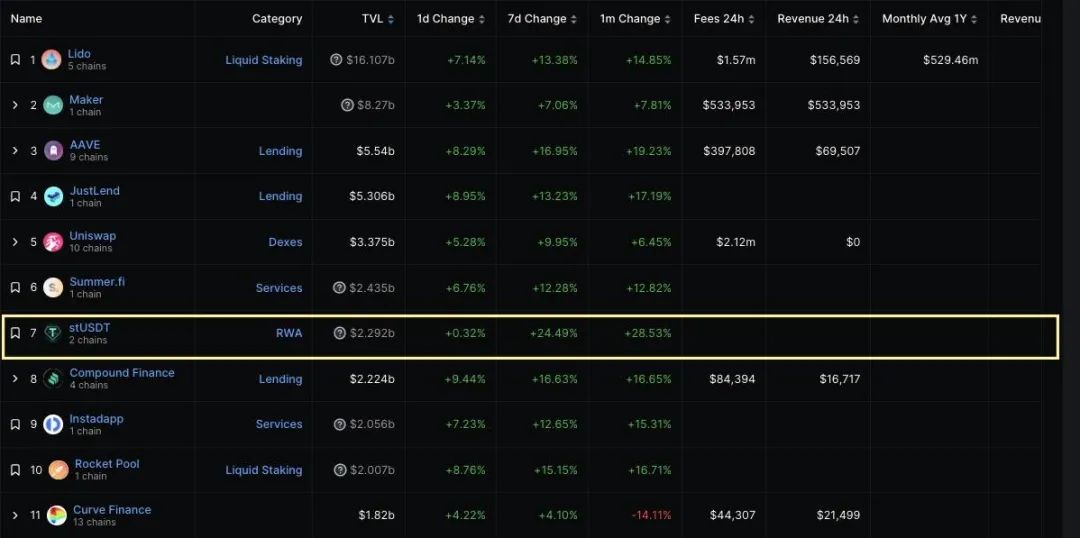Sort by the Fees 24h header
The image size is (1080, 538).
point(724,19)
